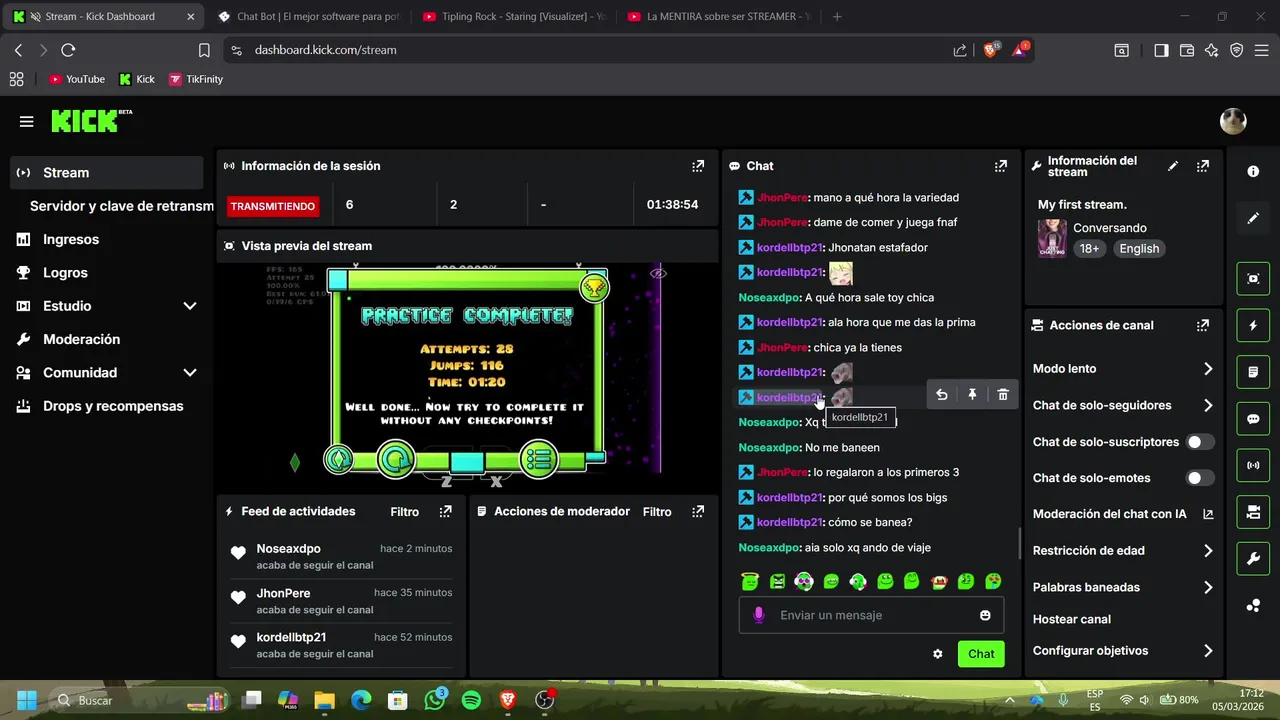Click Noseaxdpo in activity feed

[x=288, y=548]
